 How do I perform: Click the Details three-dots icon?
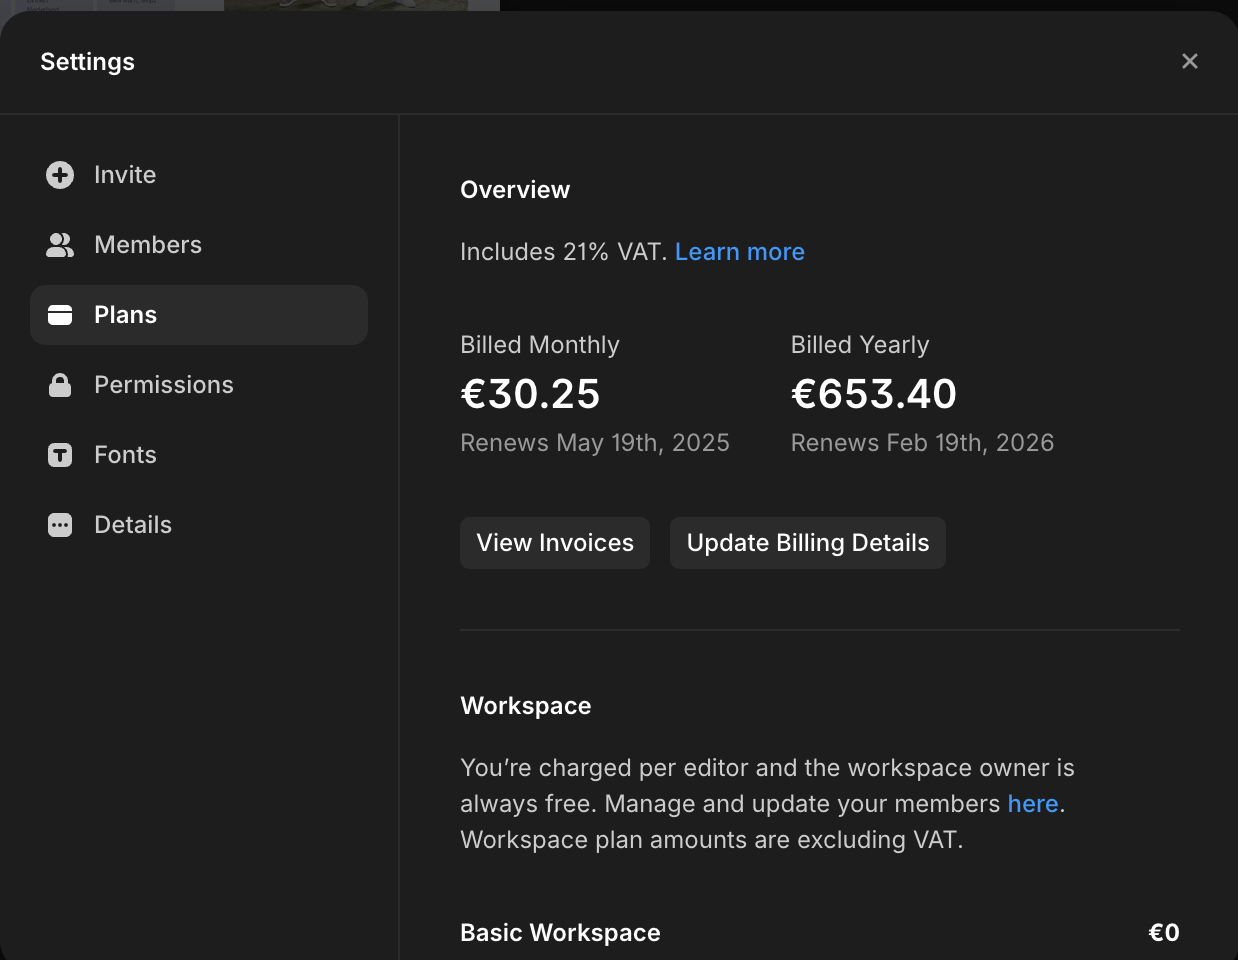pyautogui.click(x=60, y=525)
